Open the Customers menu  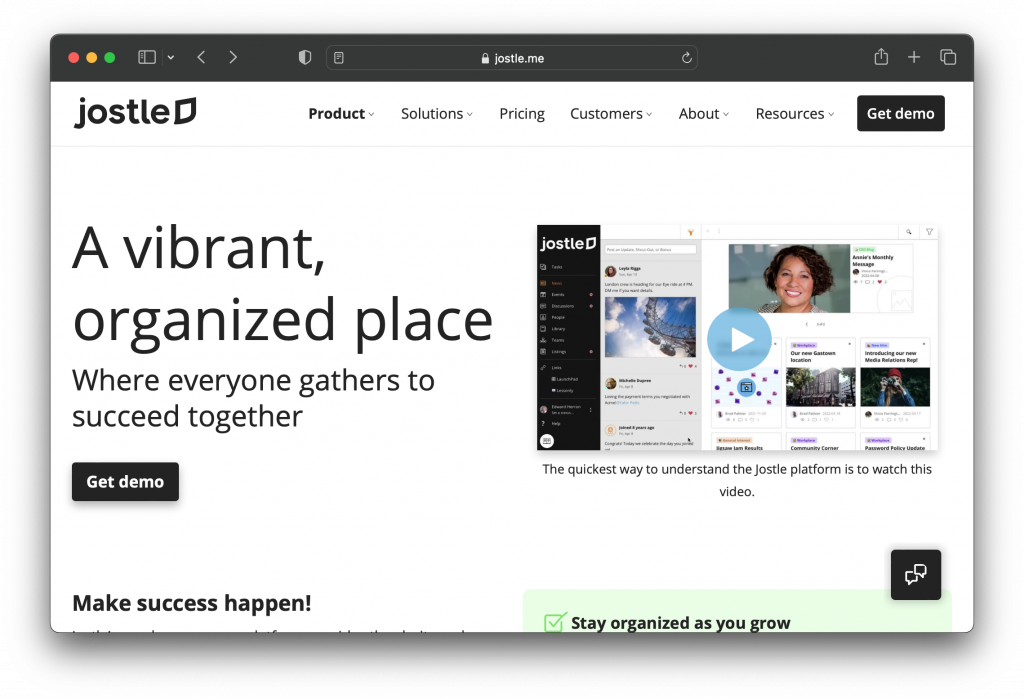(611, 114)
